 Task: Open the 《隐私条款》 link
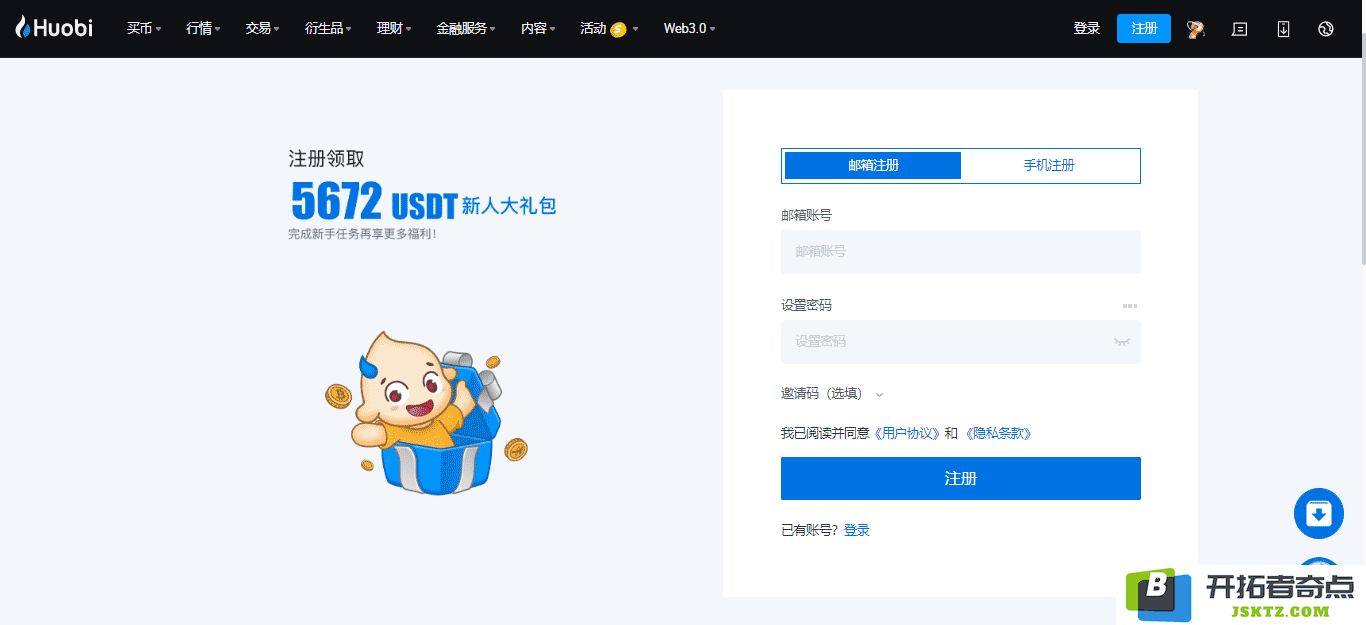[997, 434]
